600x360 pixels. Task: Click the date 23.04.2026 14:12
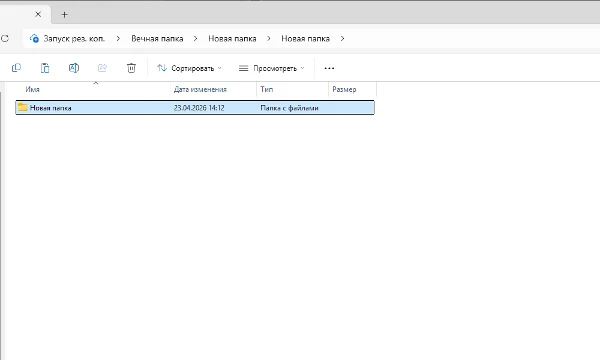tap(199, 108)
